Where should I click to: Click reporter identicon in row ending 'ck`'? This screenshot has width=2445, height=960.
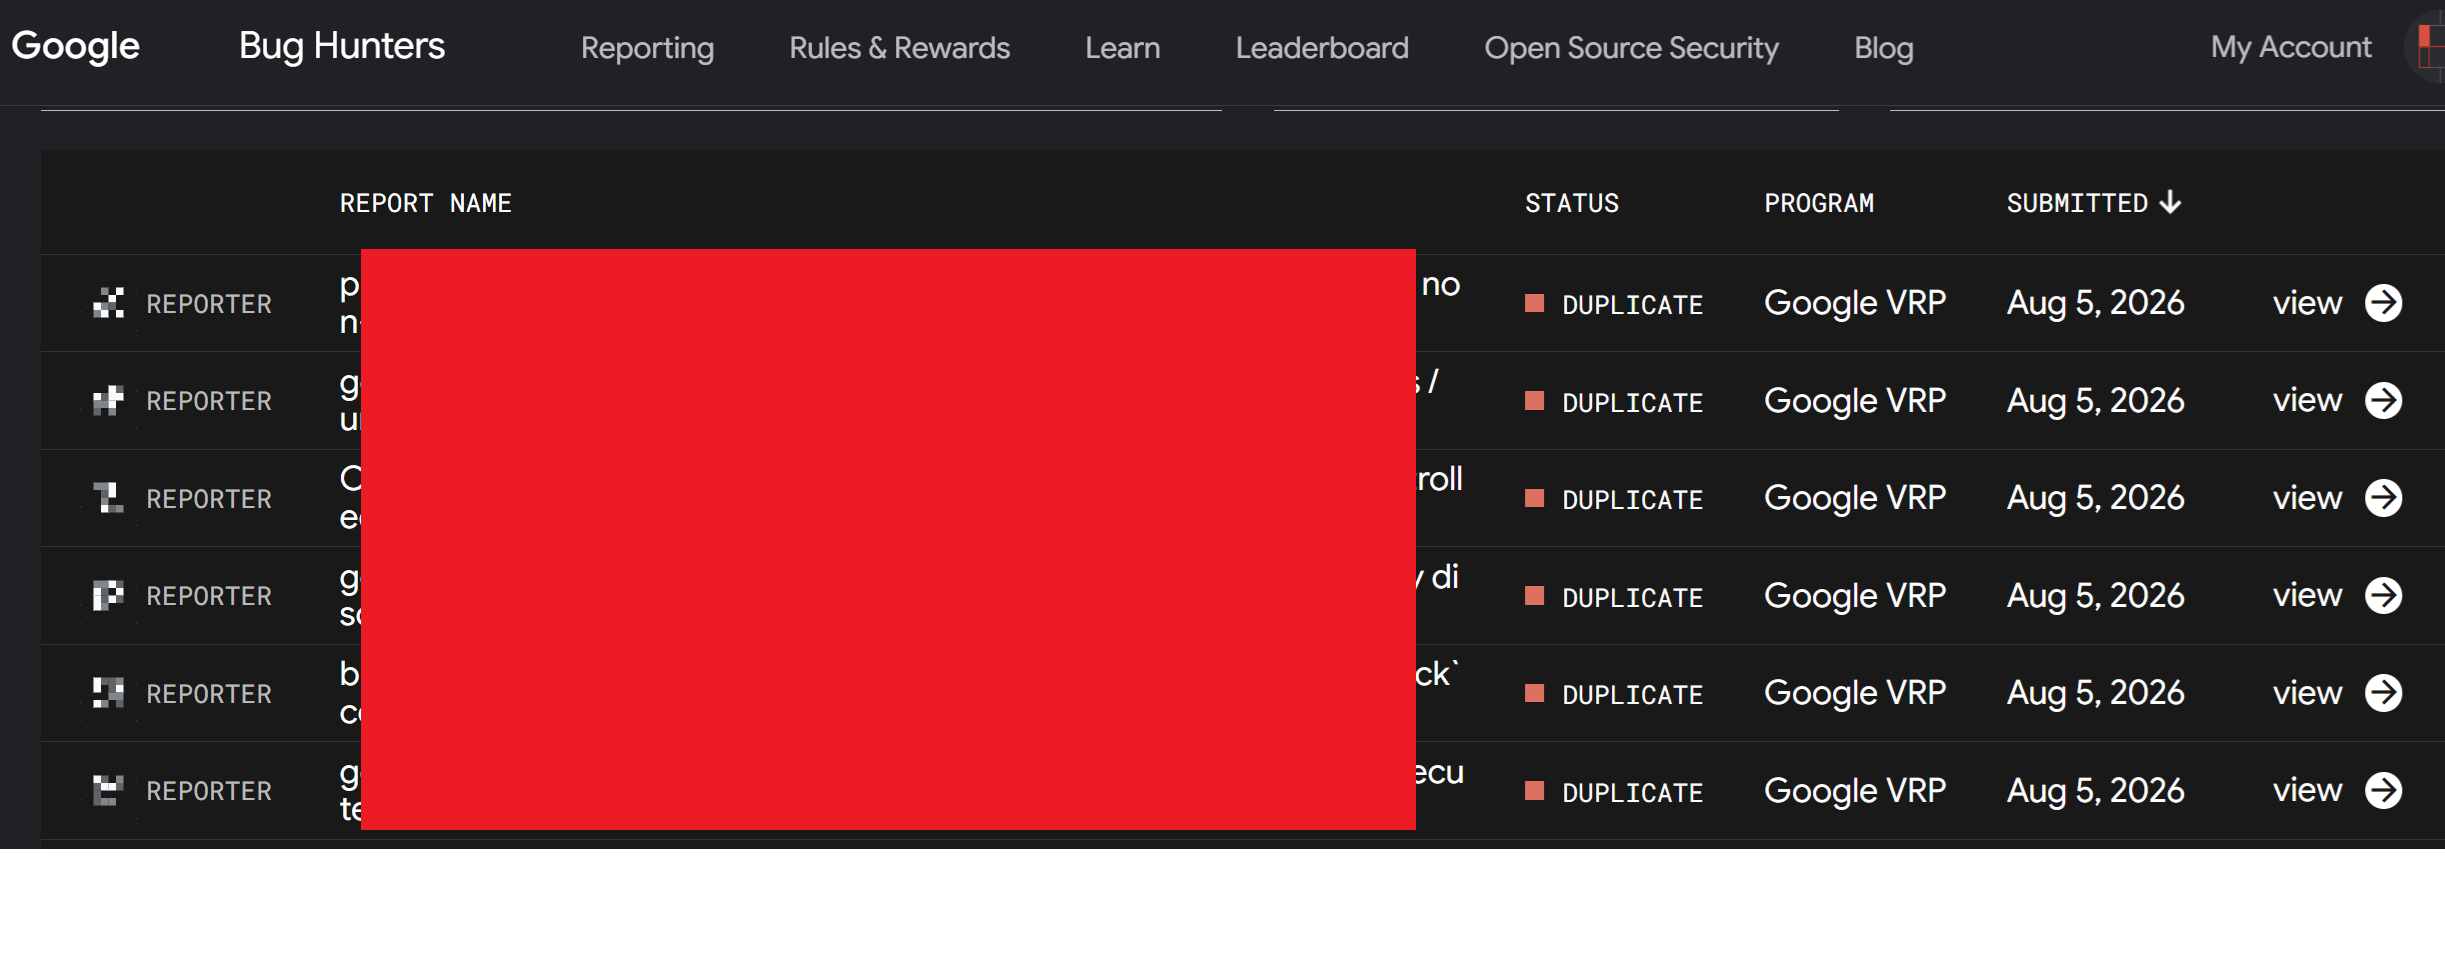(108, 693)
